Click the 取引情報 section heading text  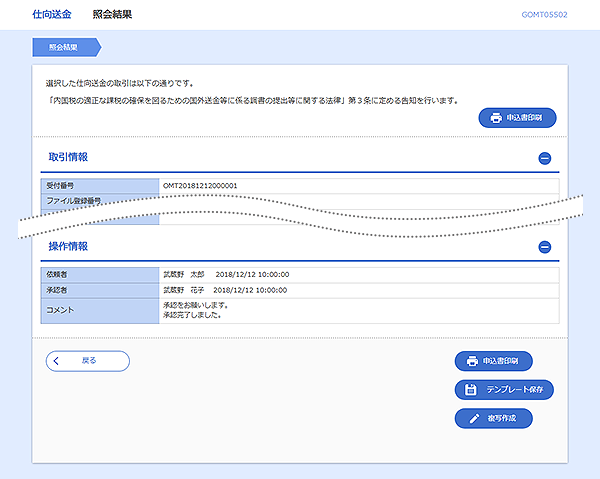[68, 157]
